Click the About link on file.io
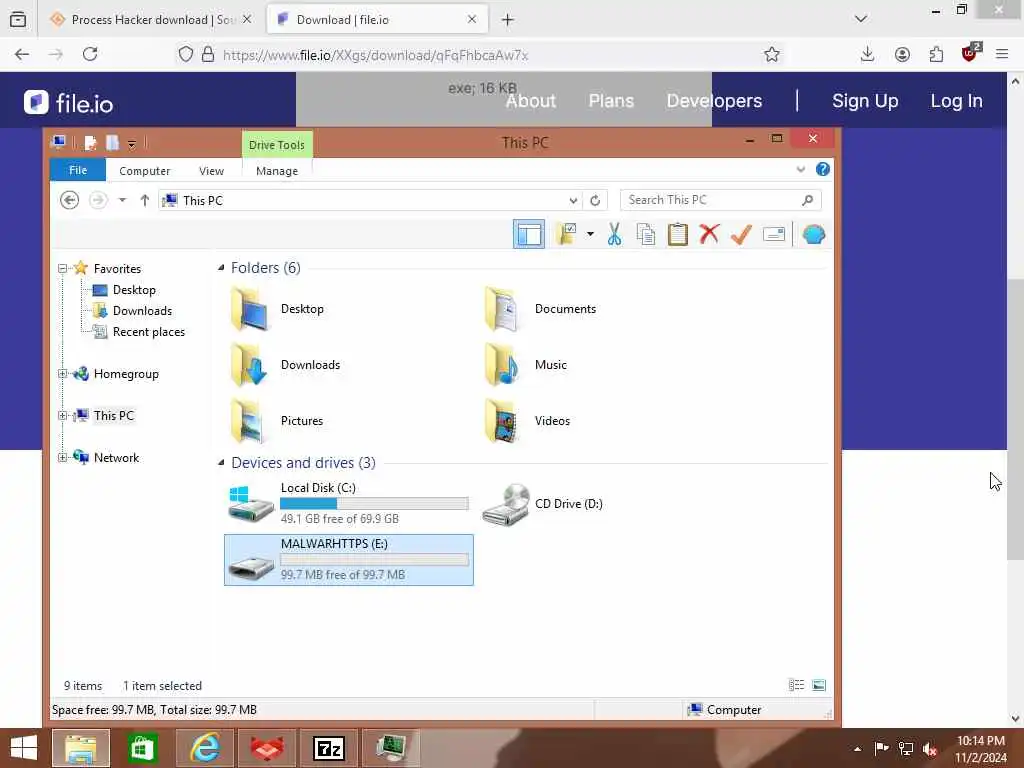Image resolution: width=1024 pixels, height=768 pixels. 531,101
